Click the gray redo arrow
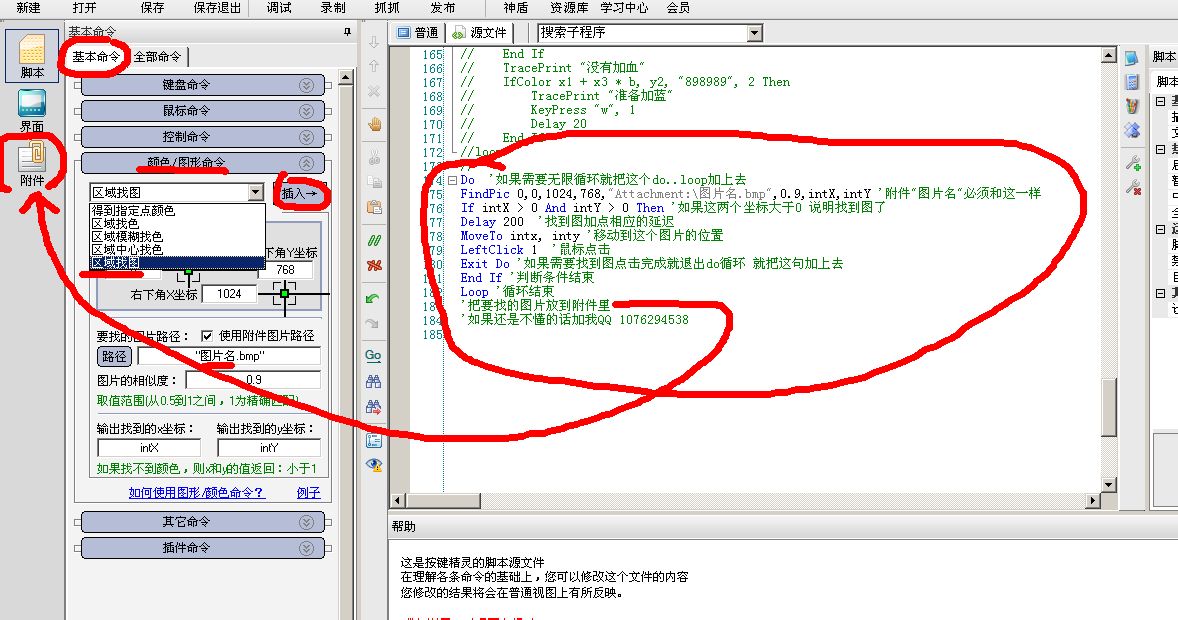1178x620 pixels. tap(373, 323)
